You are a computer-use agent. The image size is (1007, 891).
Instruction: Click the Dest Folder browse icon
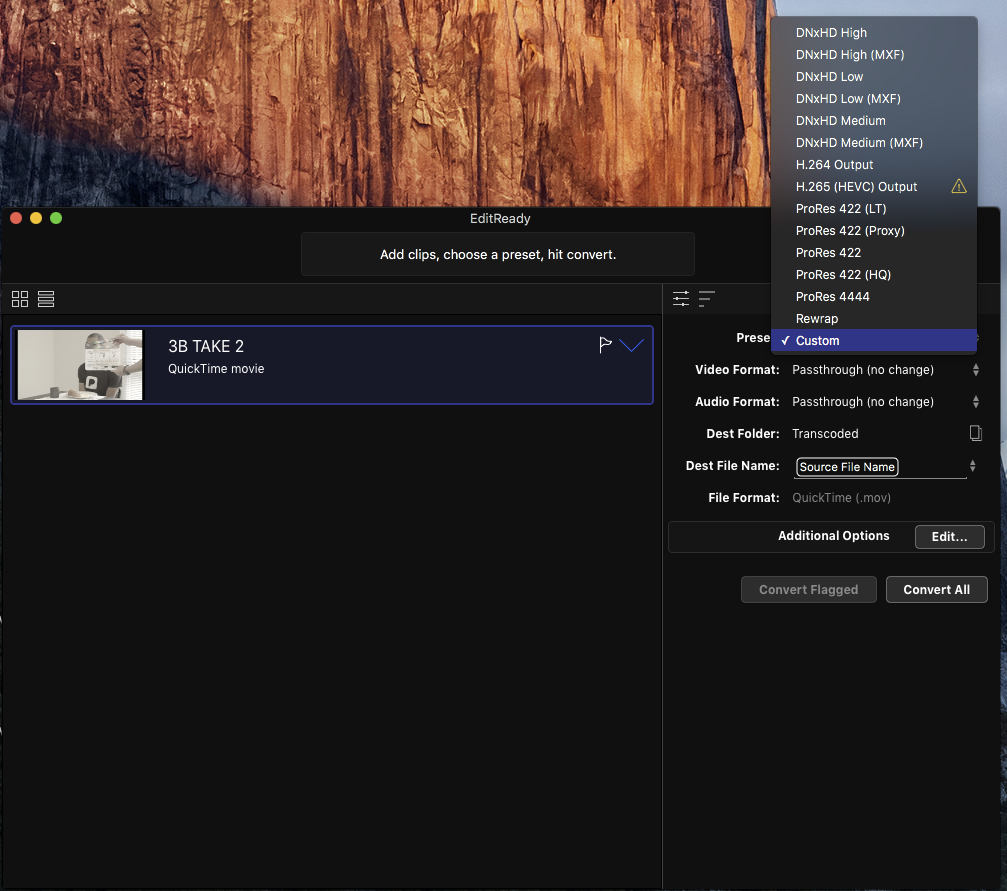[975, 433]
